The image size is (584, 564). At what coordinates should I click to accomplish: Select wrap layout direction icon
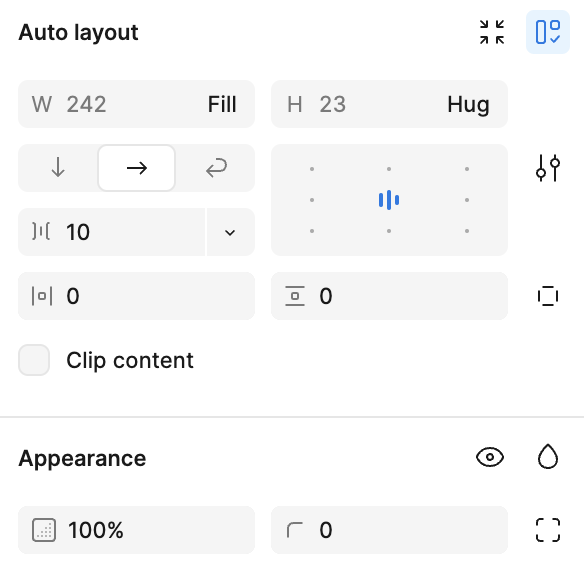[x=216, y=168]
